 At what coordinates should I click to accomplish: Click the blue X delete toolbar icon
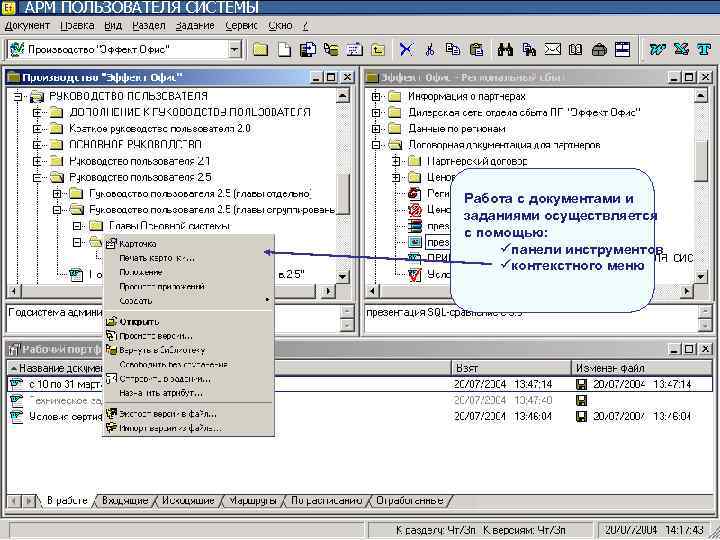pyautogui.click(x=406, y=49)
